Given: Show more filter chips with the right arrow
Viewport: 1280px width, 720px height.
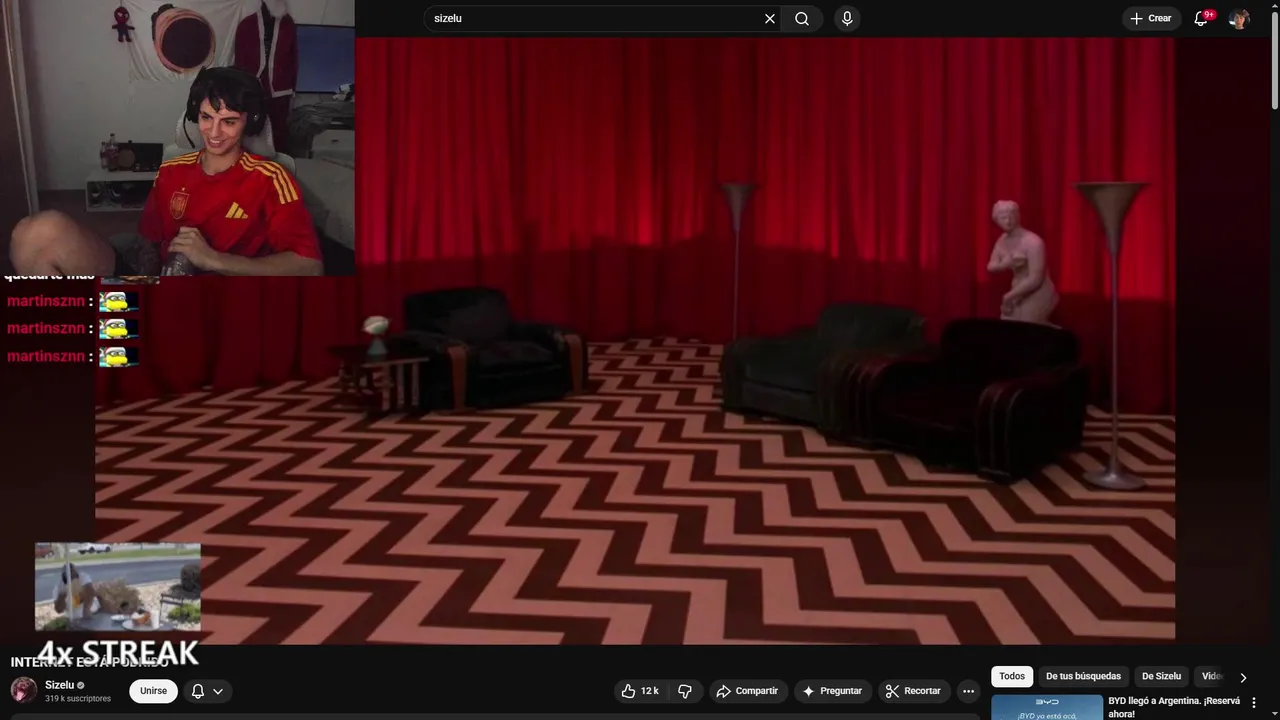Looking at the screenshot, I should click(1243, 677).
